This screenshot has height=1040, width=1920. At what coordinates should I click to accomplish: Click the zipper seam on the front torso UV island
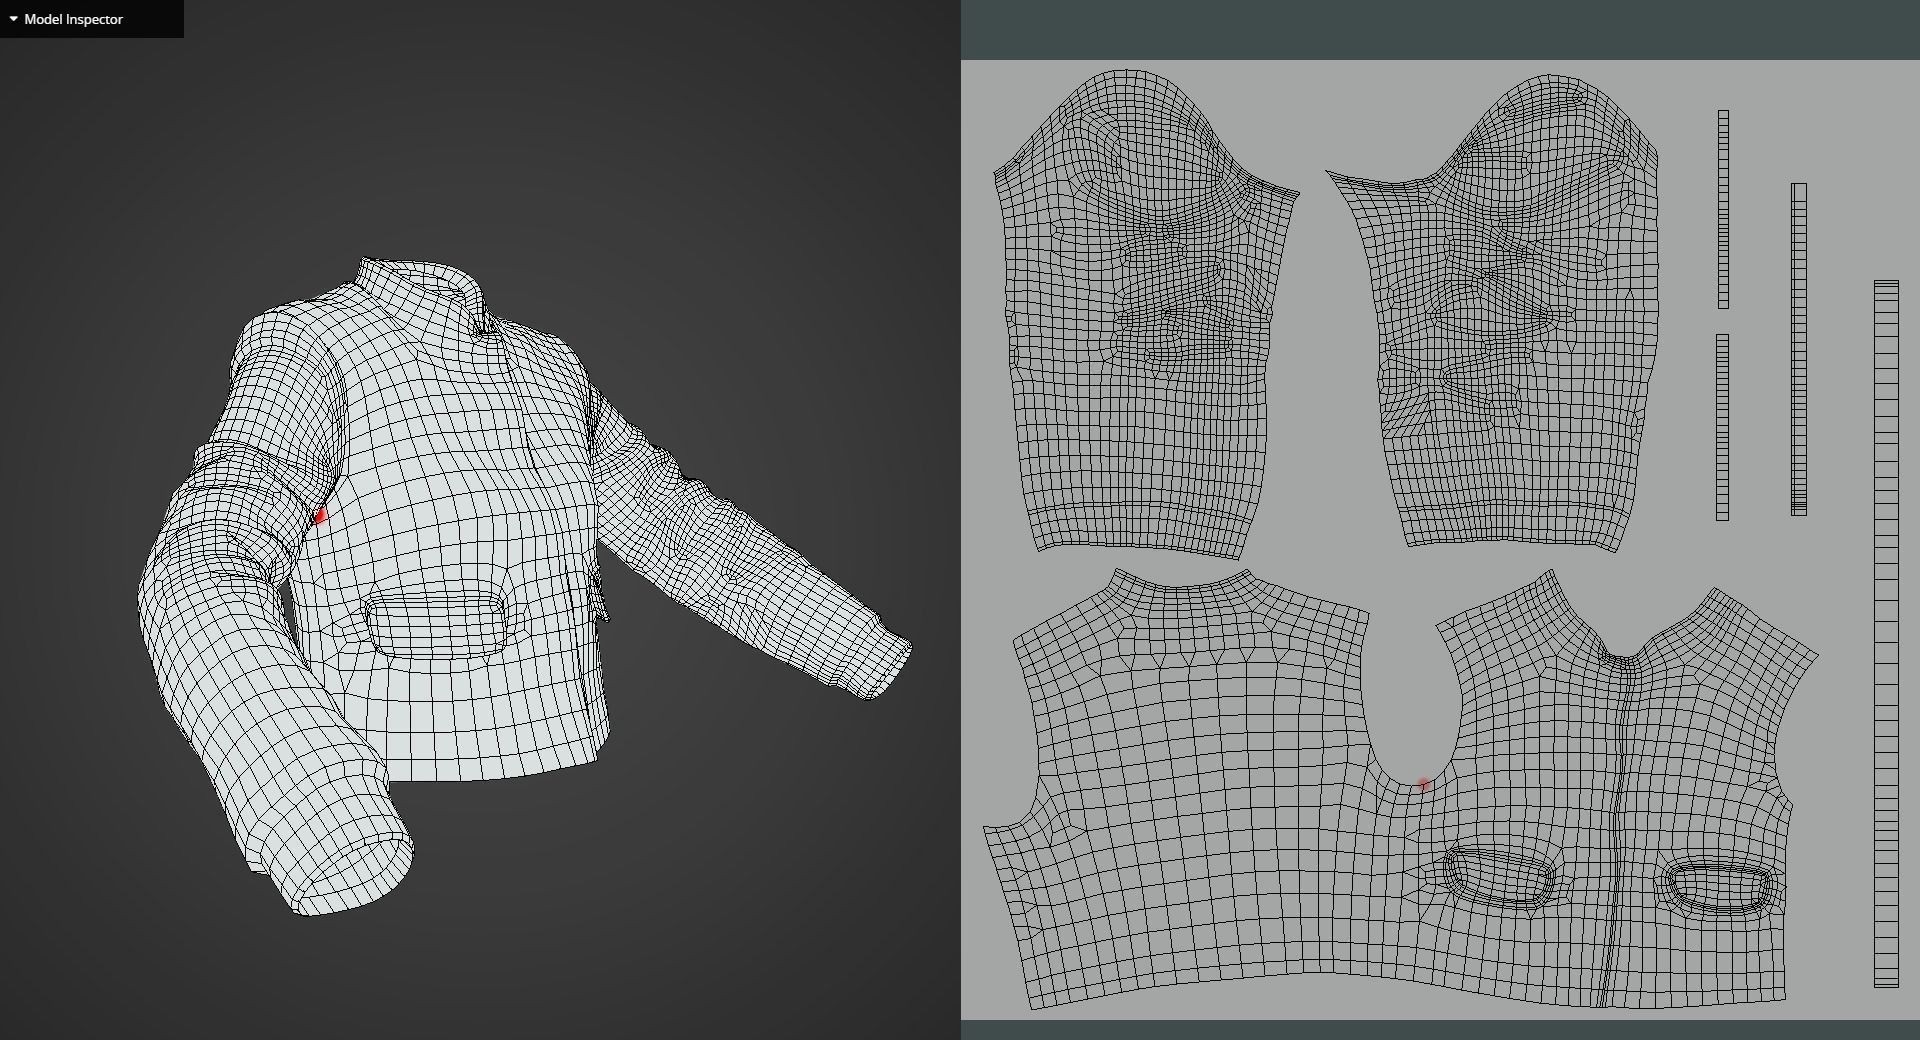[x=1617, y=830]
